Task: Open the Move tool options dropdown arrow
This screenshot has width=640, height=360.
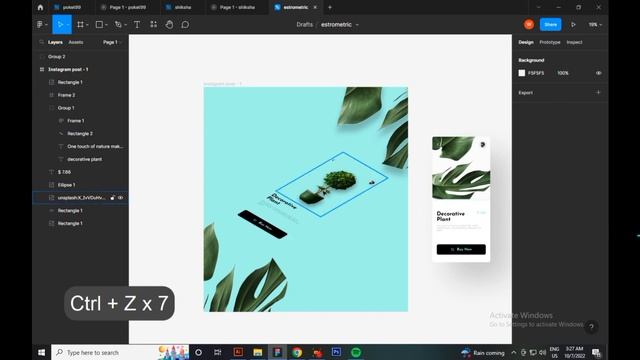Action: pos(68,25)
